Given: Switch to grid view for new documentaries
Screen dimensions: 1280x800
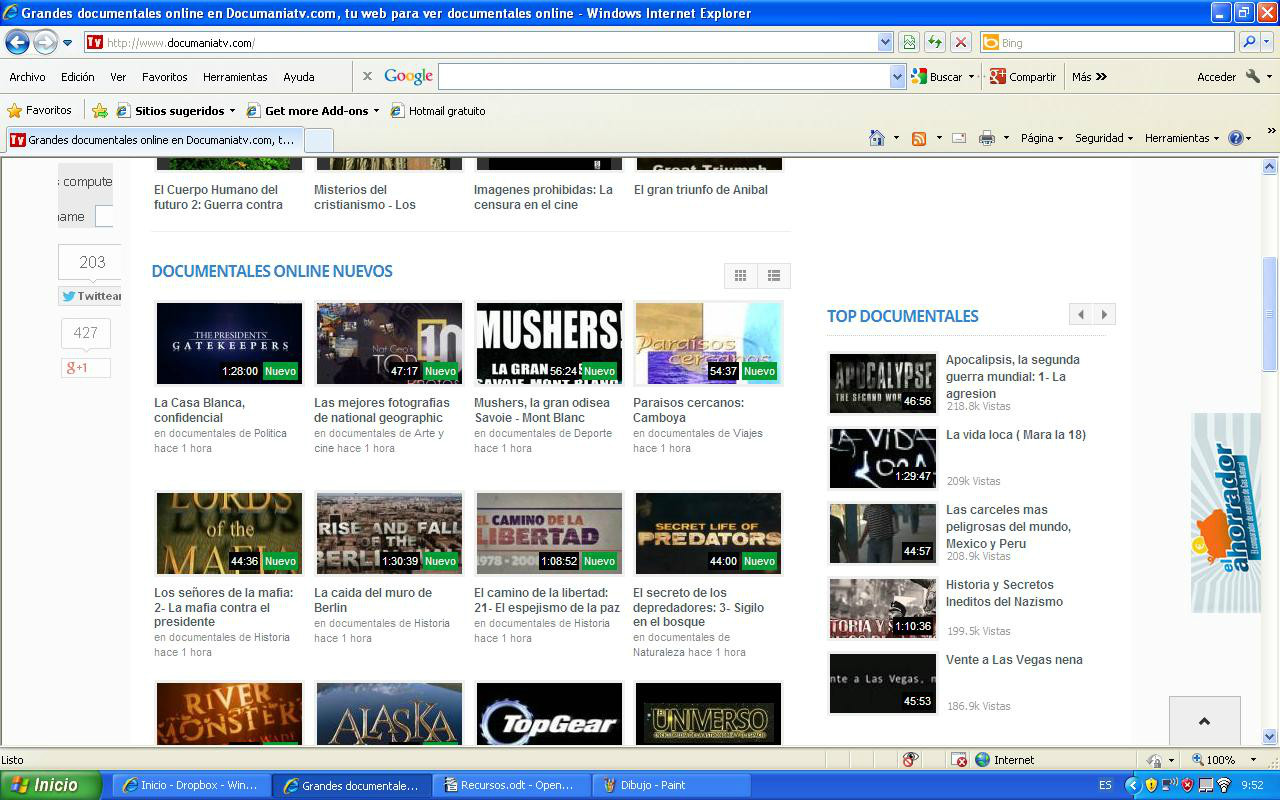Looking at the screenshot, I should [x=740, y=276].
